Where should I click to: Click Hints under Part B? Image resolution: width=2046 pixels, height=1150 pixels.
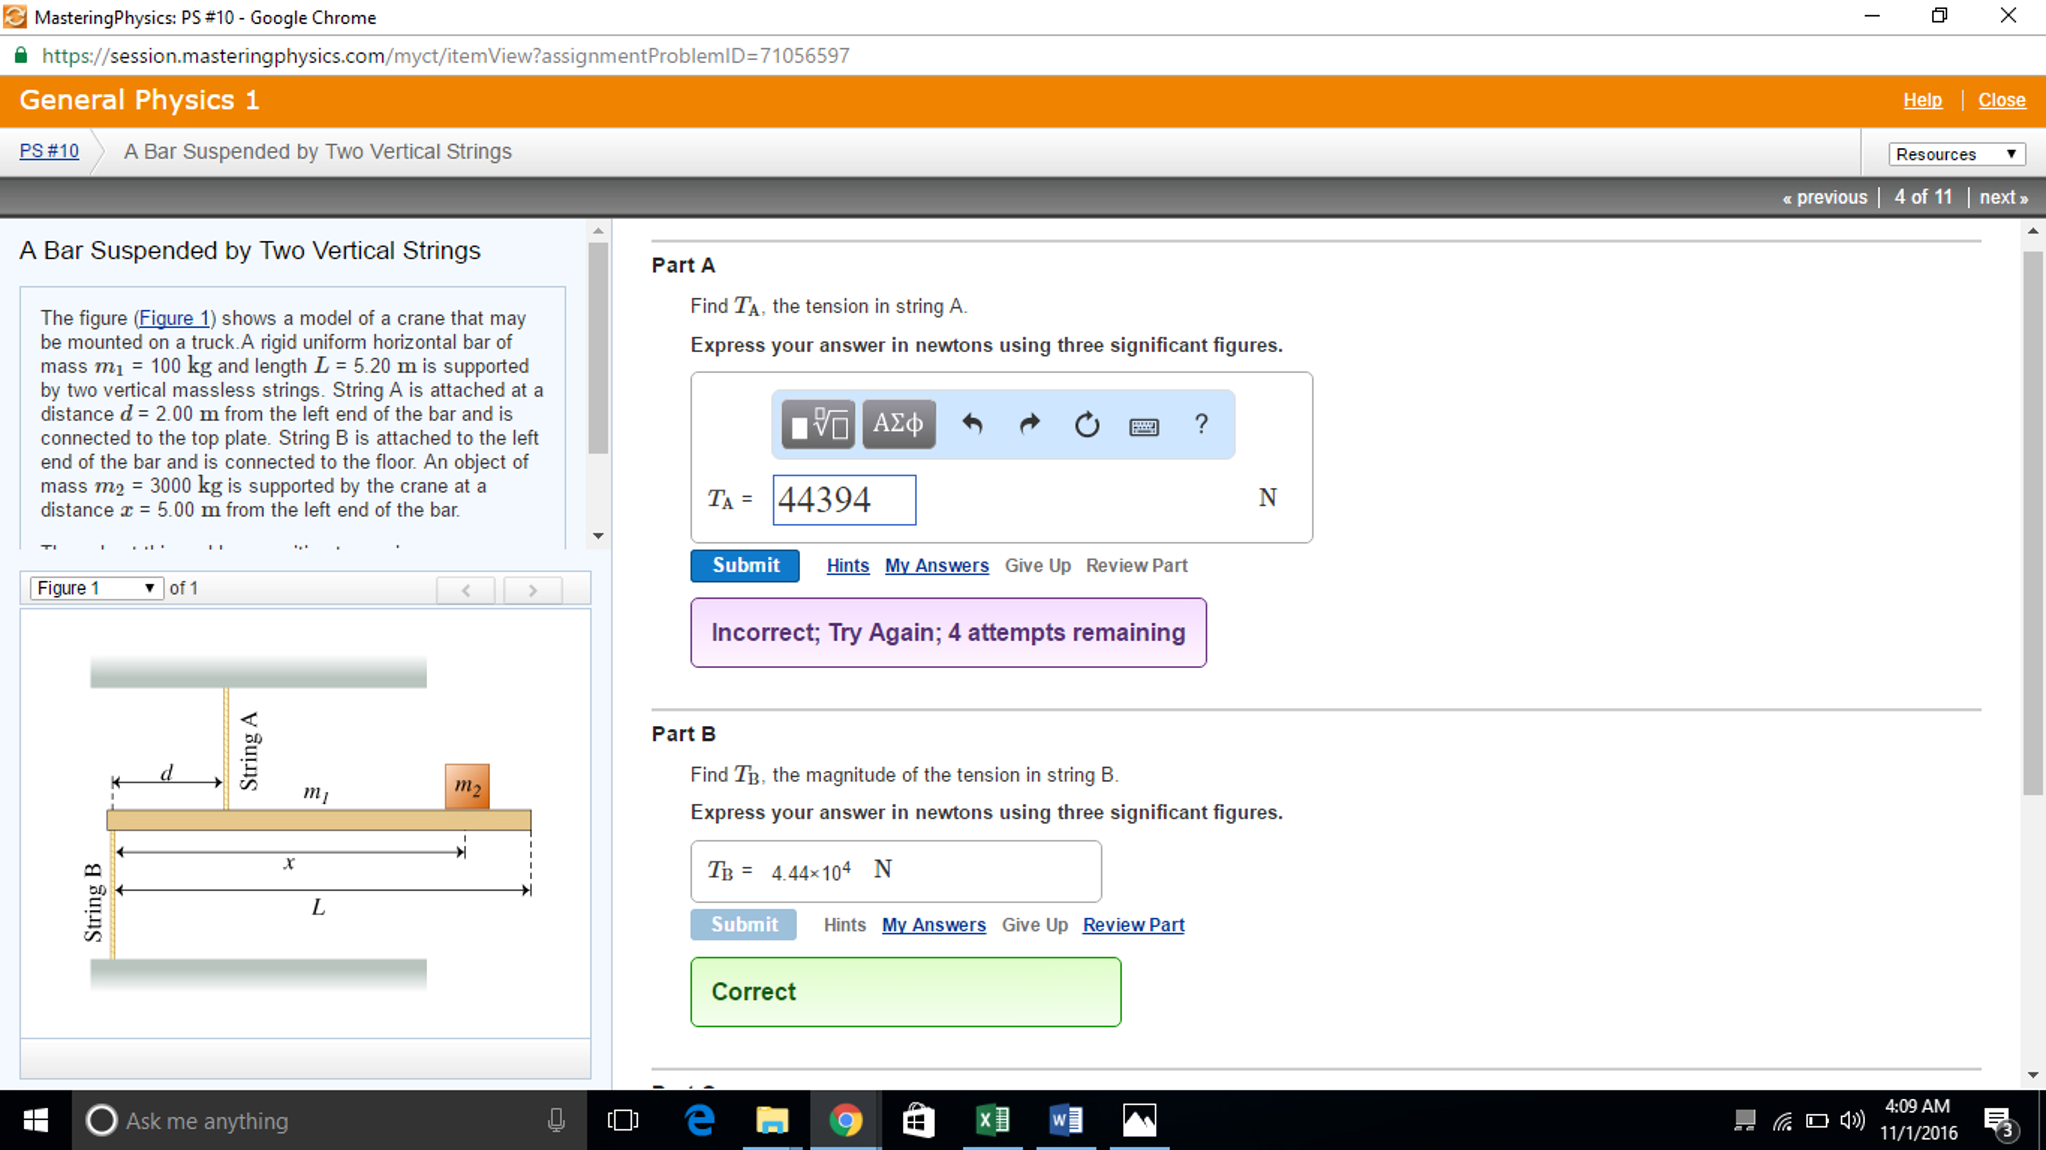[x=845, y=925]
